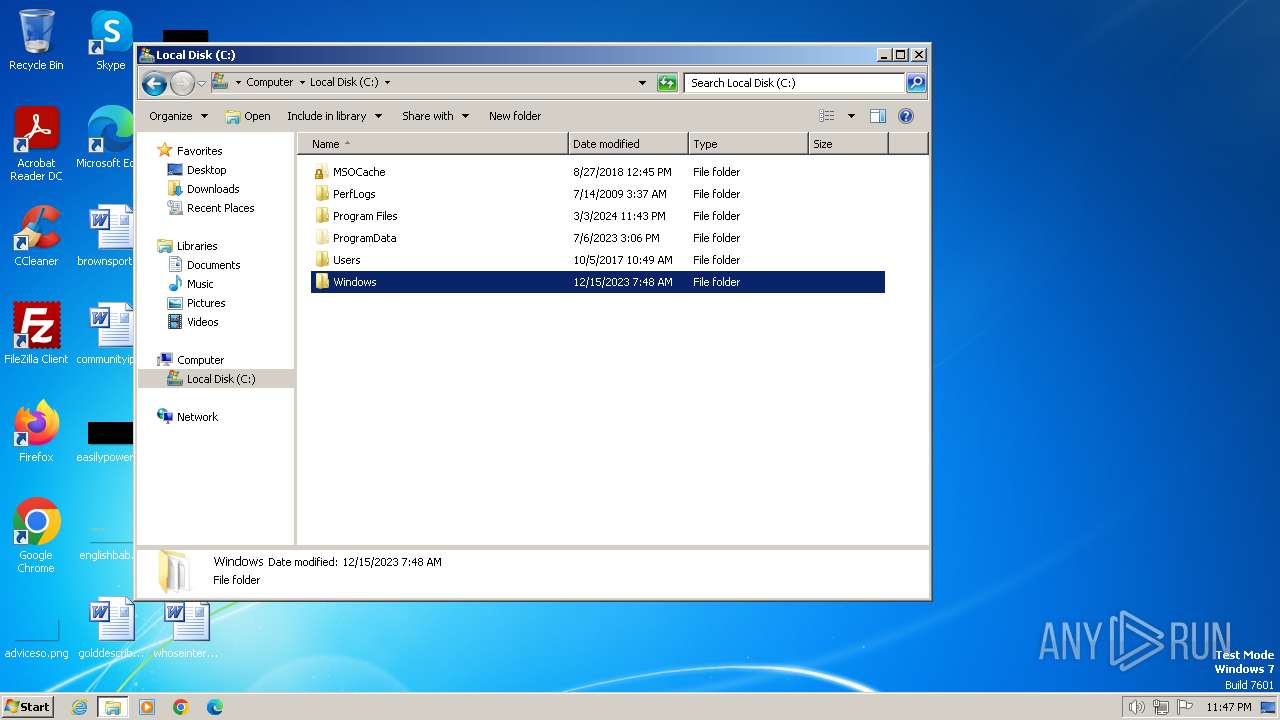Open the recent pages dropdown arrow
This screenshot has height=720, width=1280.
(x=201, y=83)
